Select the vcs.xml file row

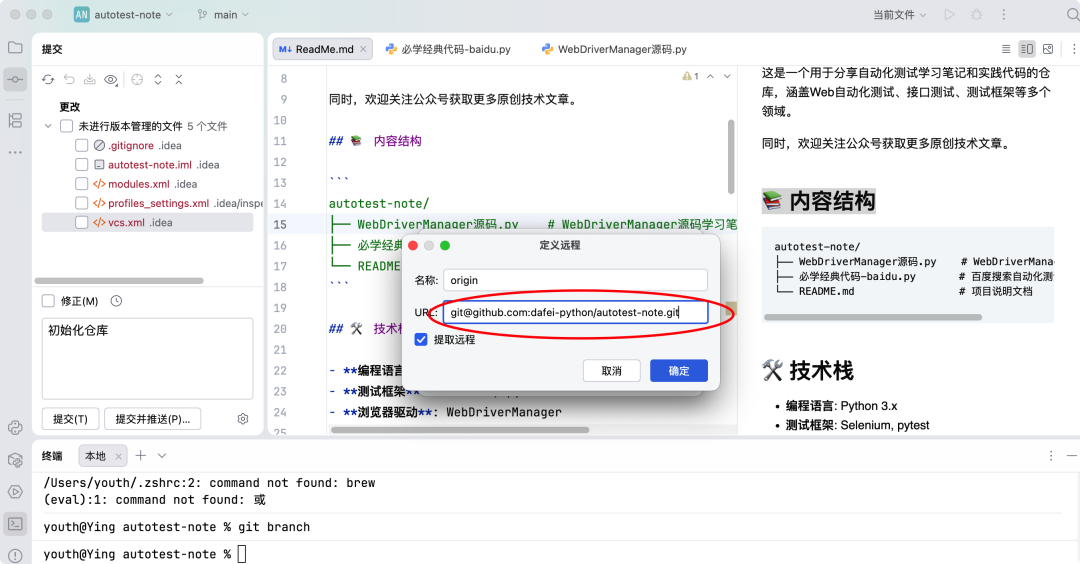[x=147, y=222]
